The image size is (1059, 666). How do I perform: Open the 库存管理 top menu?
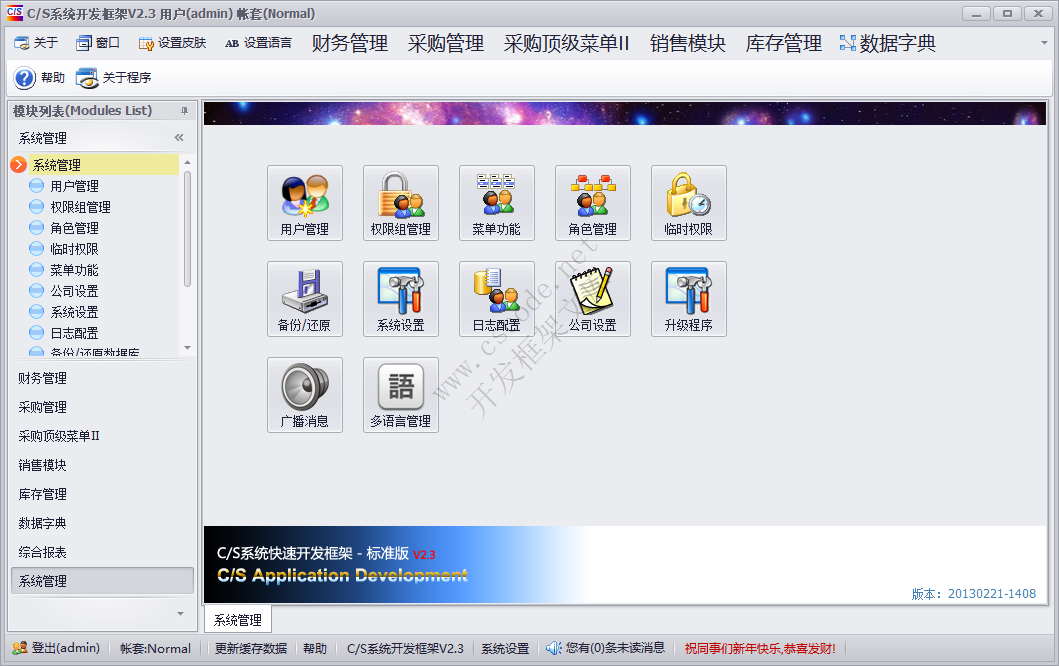point(783,43)
